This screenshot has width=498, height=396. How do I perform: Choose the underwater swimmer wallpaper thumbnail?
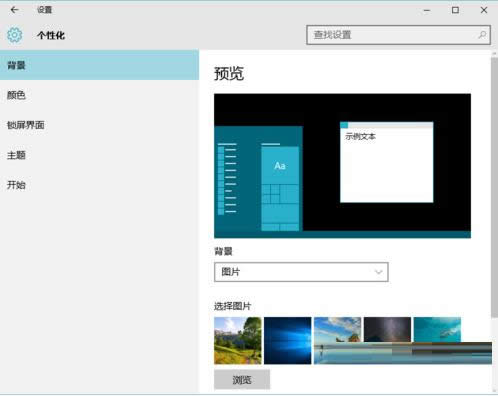point(437,330)
